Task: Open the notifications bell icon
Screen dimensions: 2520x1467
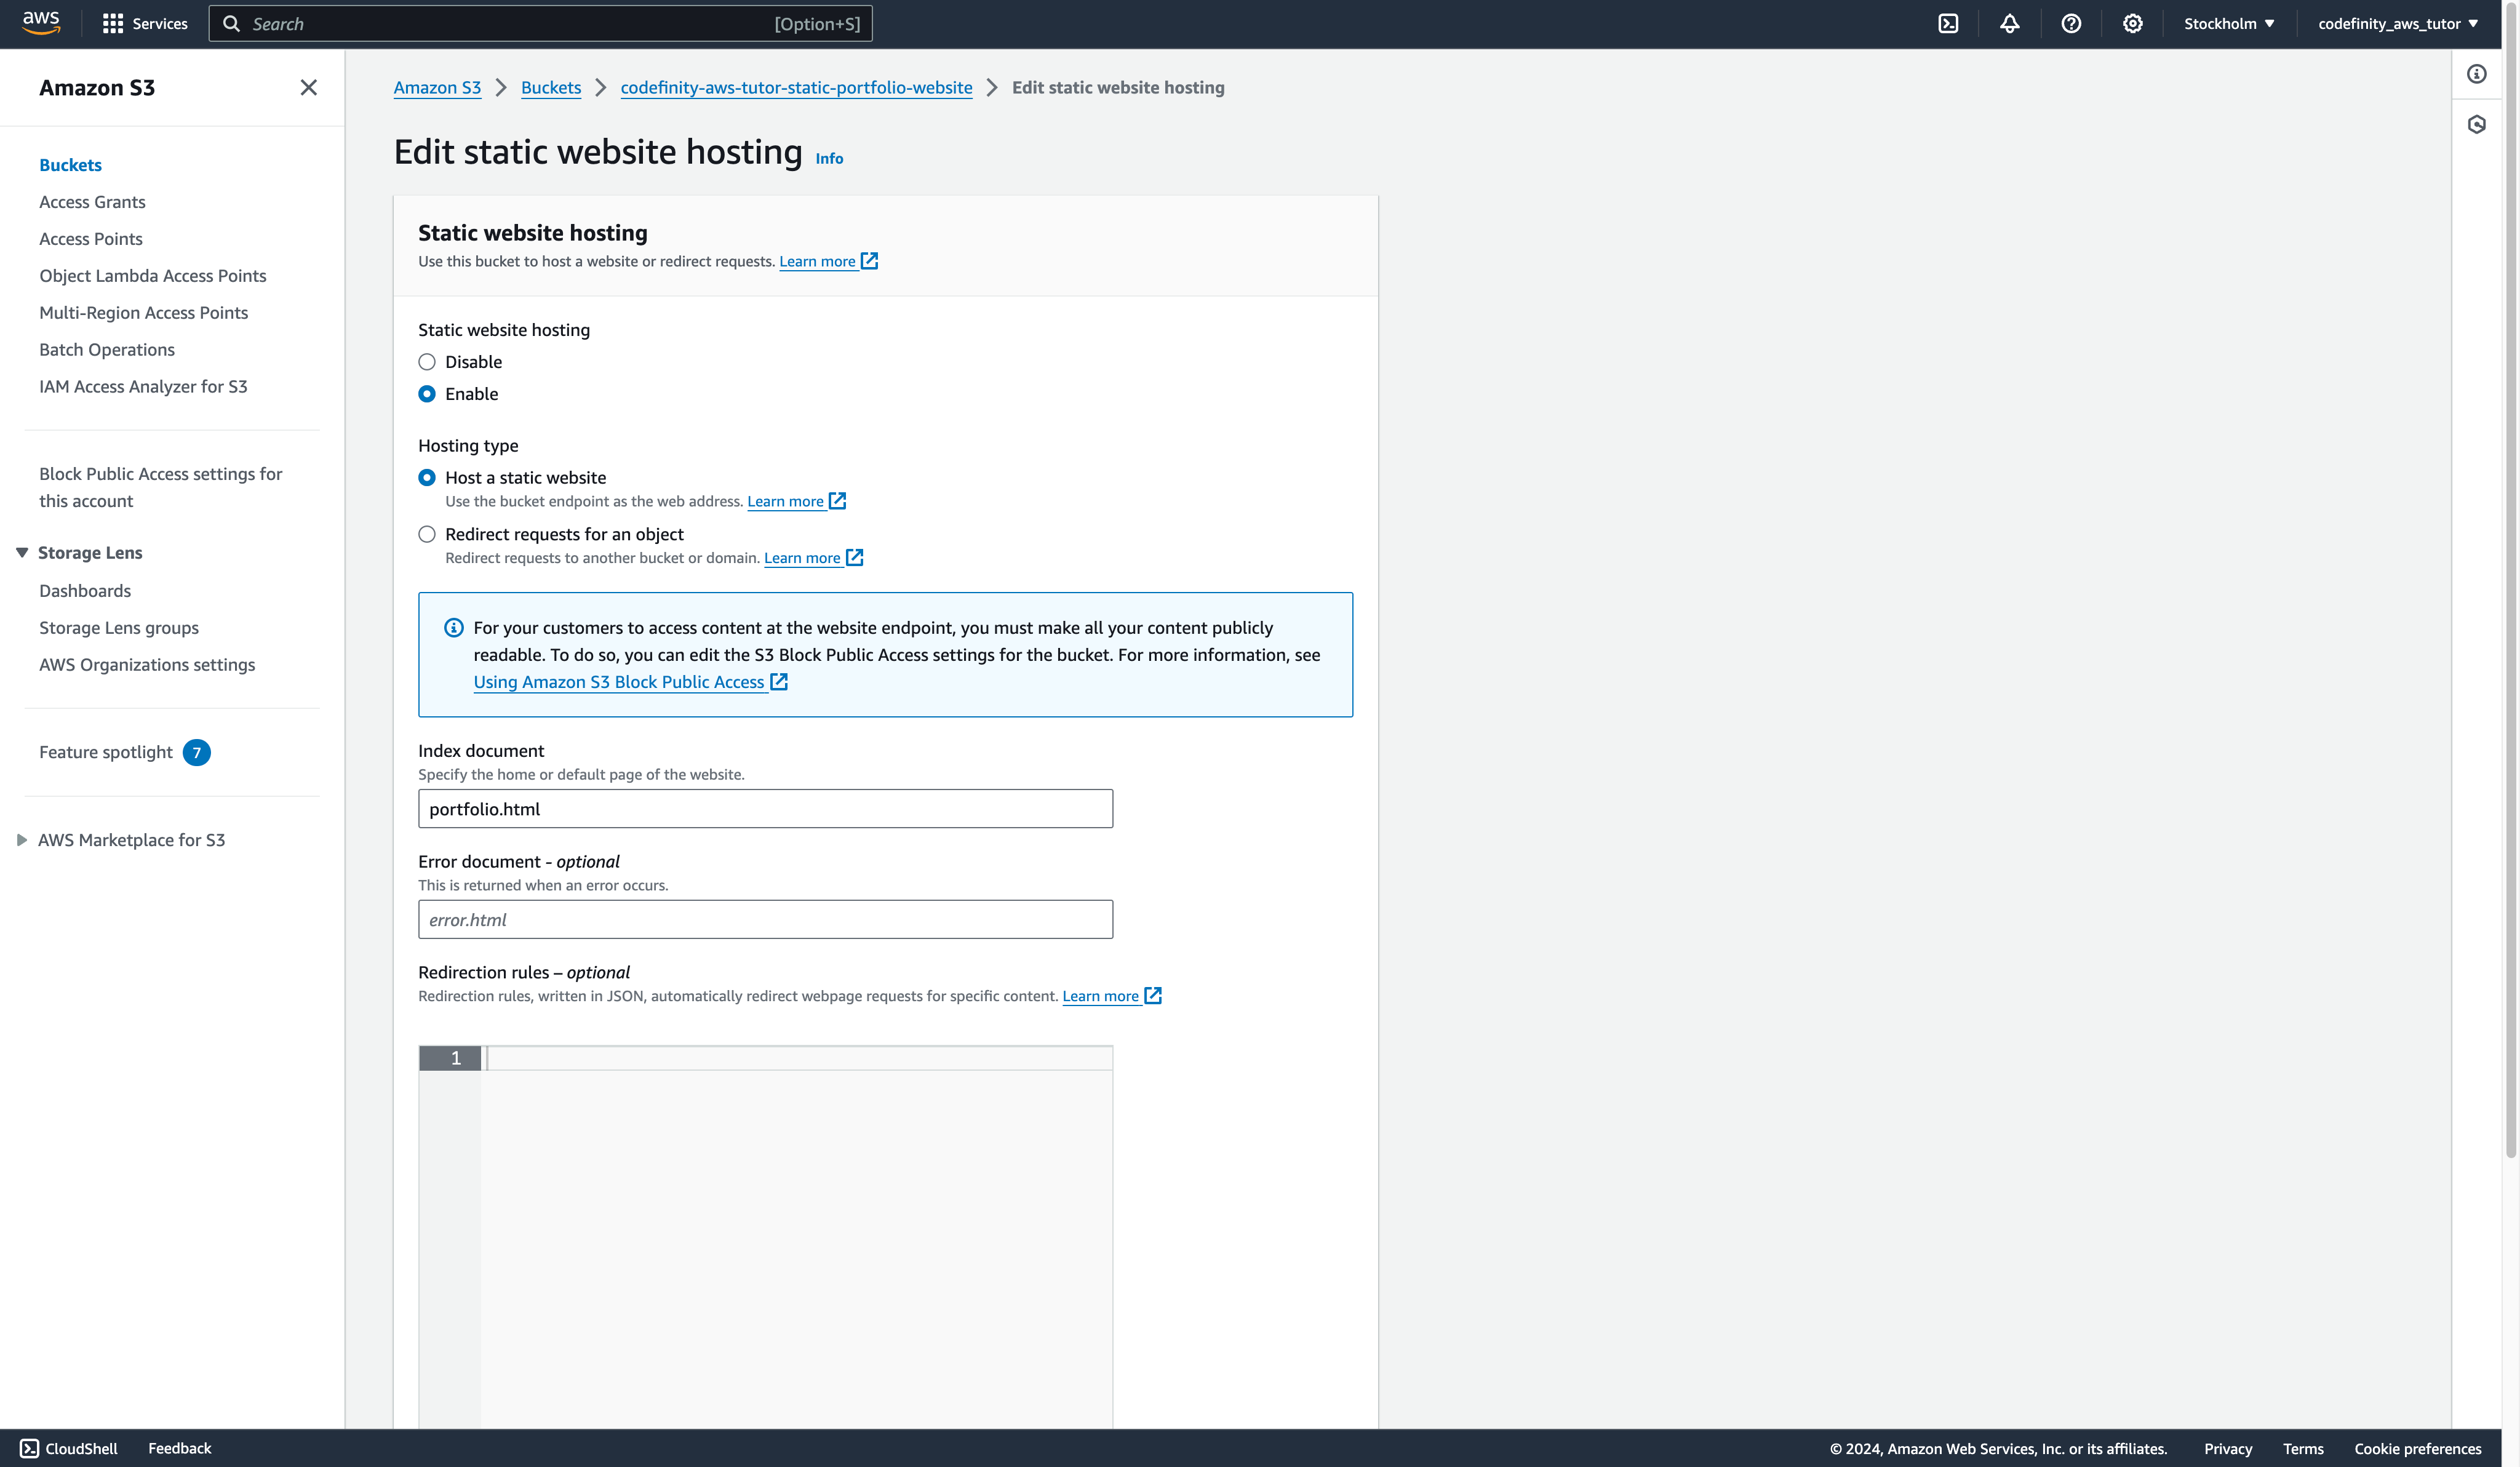Action: [2009, 24]
